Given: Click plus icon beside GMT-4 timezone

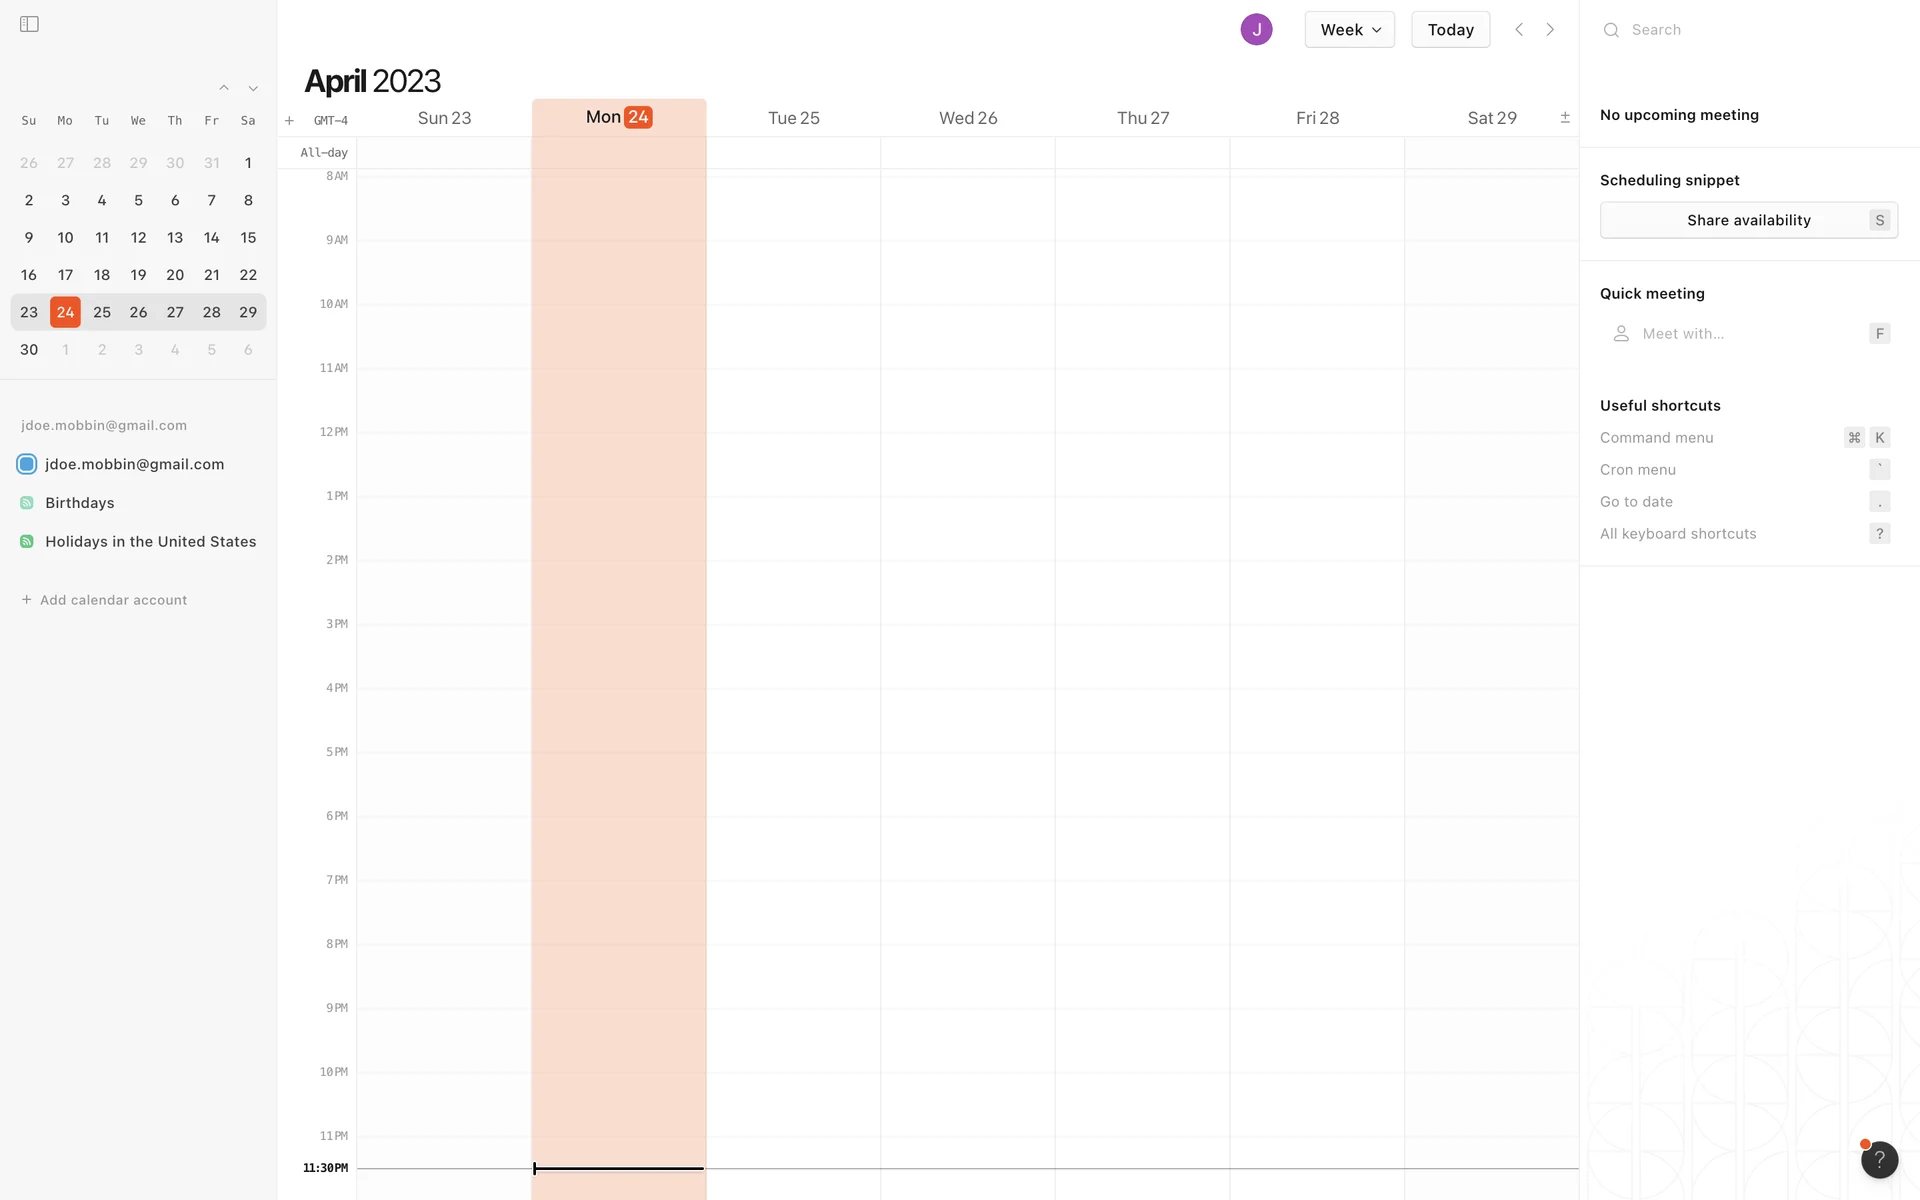Looking at the screenshot, I should [289, 121].
